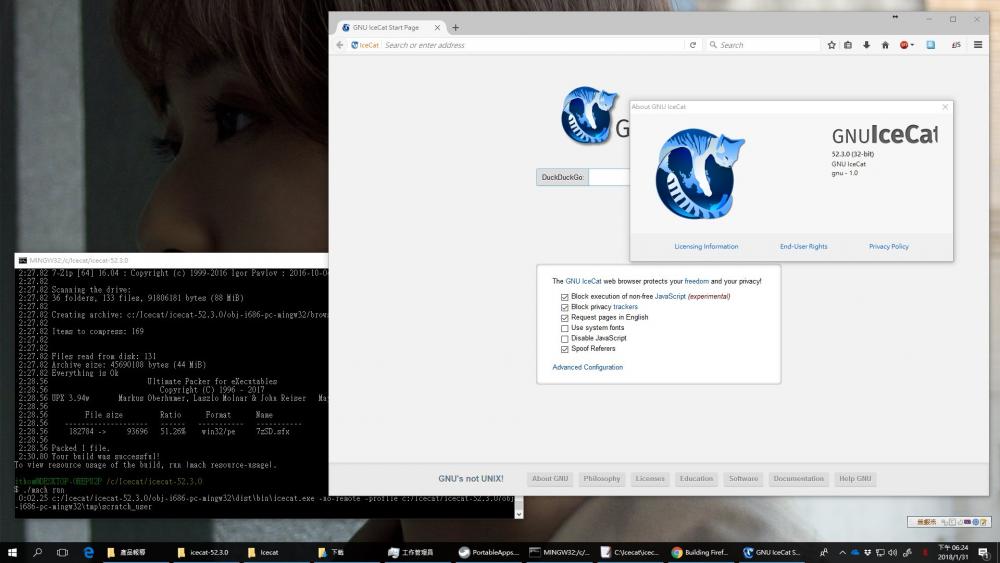This screenshot has height=563, width=1000.
Task: Open Licensing Information link
Action: [x=706, y=246]
